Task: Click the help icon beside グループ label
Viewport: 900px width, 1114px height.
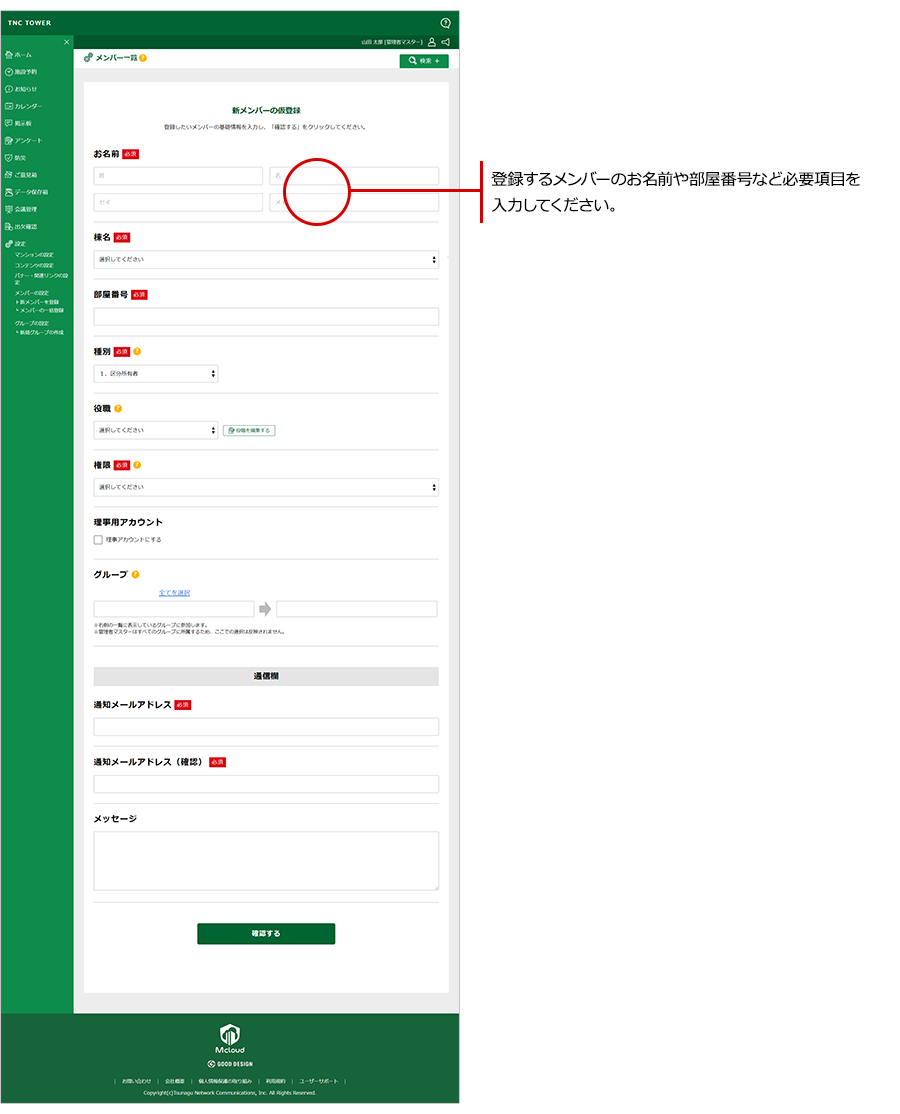Action: tap(135, 575)
